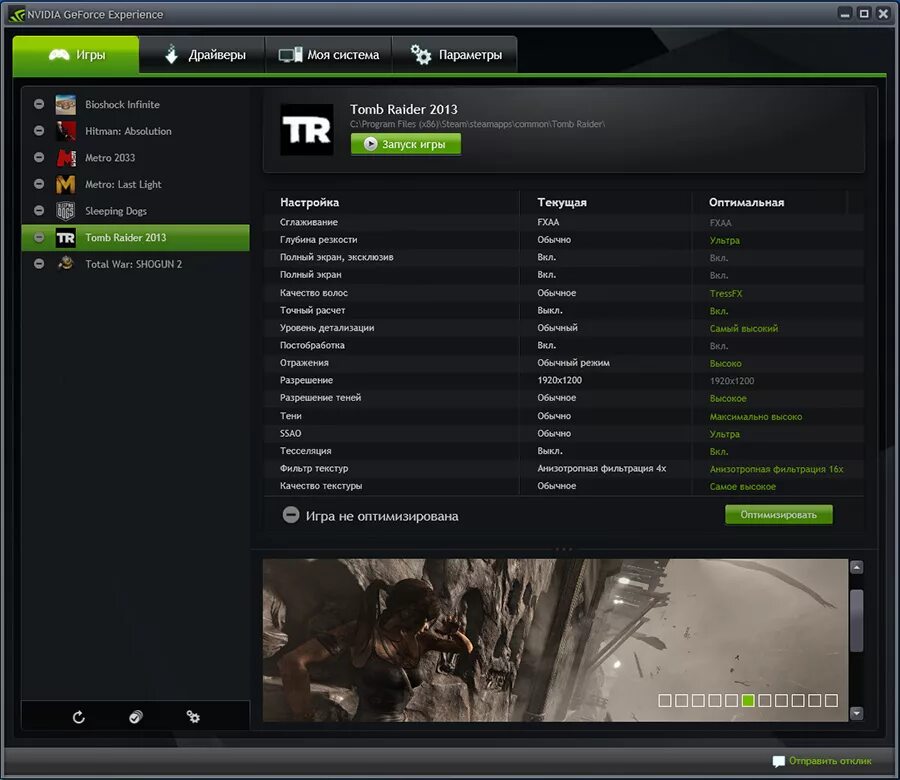
Task: Click status circle next to Metro 2033
Action: 39,157
